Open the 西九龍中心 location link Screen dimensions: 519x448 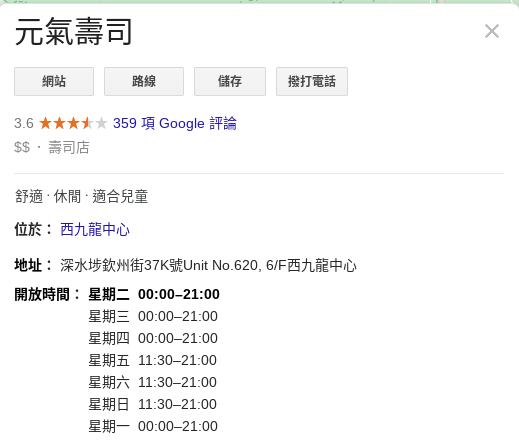95,230
